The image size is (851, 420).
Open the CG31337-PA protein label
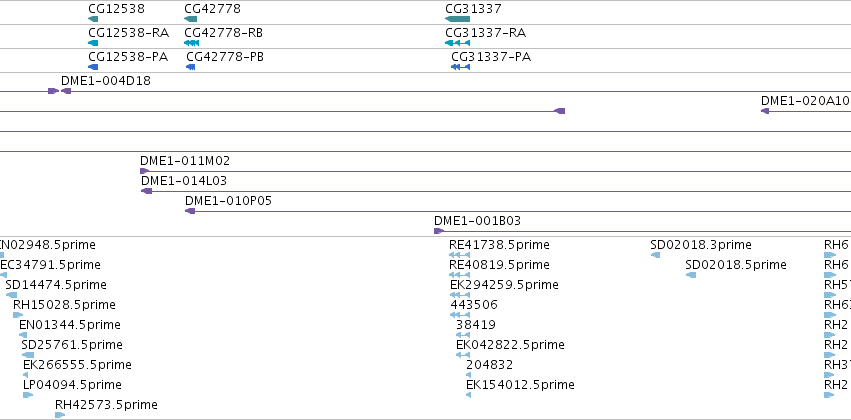coord(491,56)
